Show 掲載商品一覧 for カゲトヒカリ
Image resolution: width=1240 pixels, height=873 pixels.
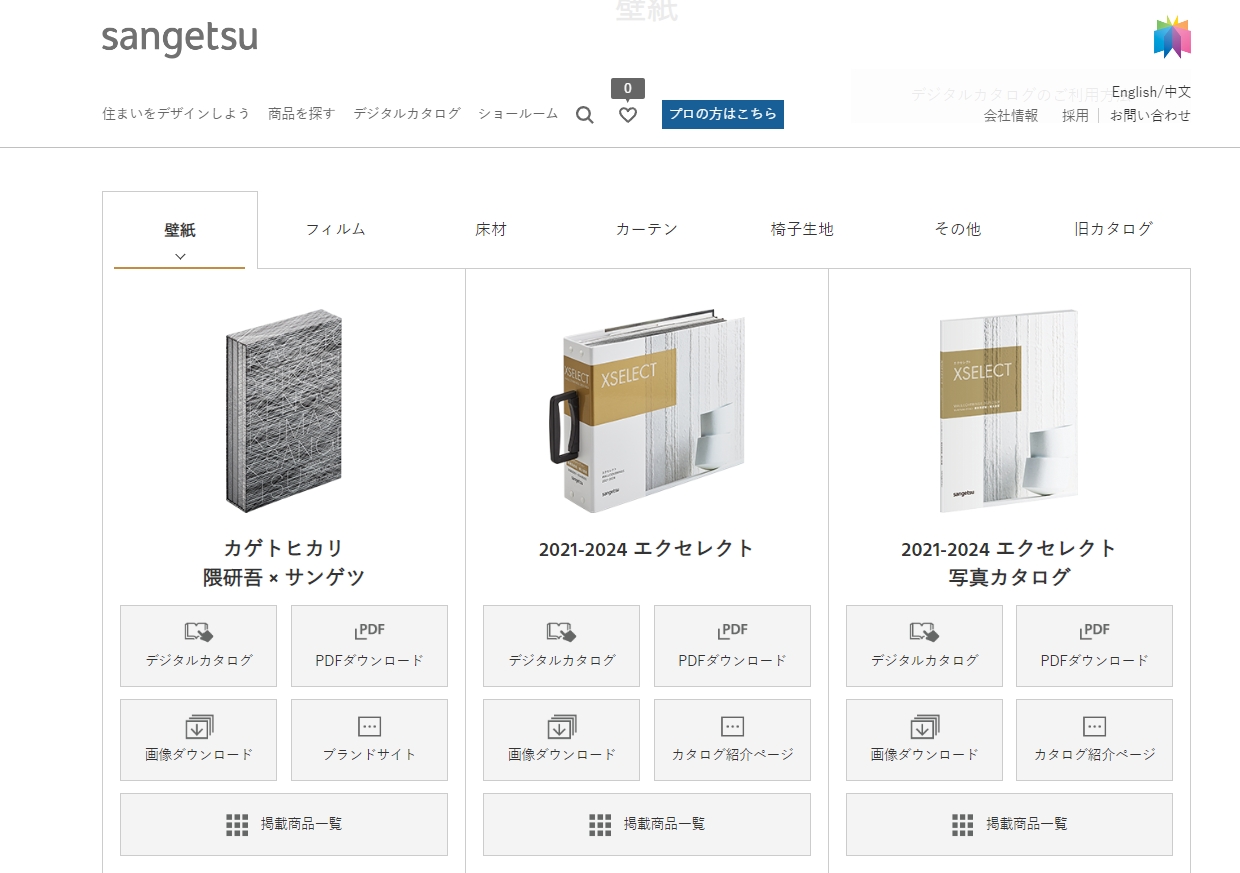tap(284, 824)
